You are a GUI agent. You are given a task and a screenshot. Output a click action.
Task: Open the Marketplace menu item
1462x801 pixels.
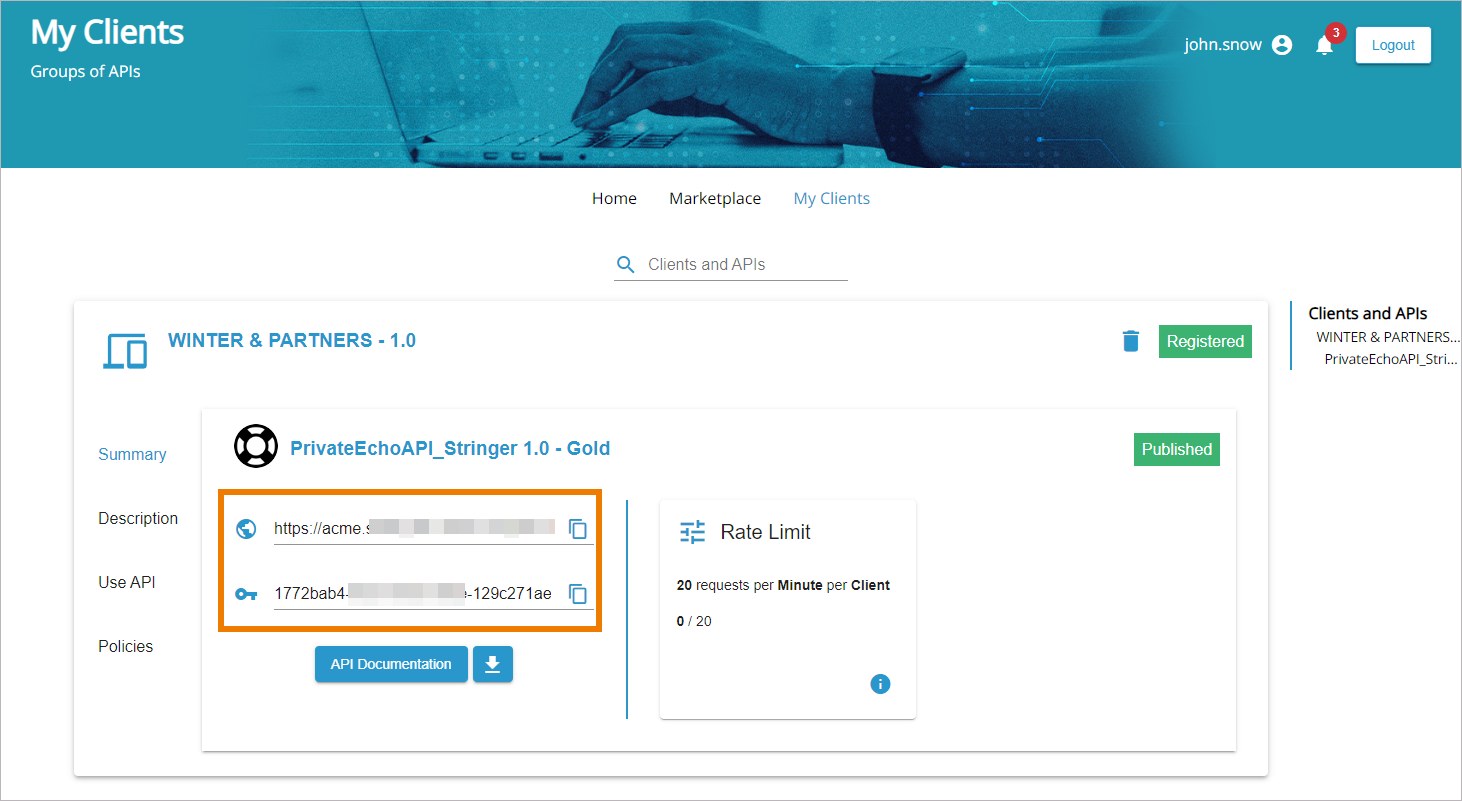tap(715, 199)
